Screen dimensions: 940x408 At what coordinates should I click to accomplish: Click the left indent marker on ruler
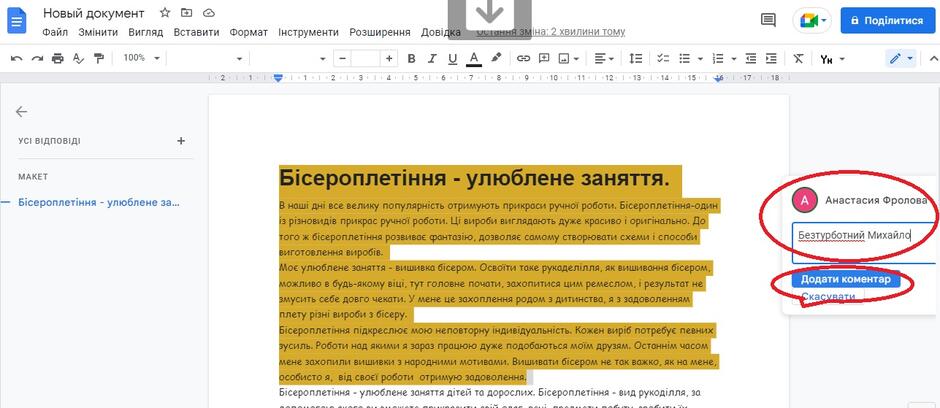click(278, 78)
